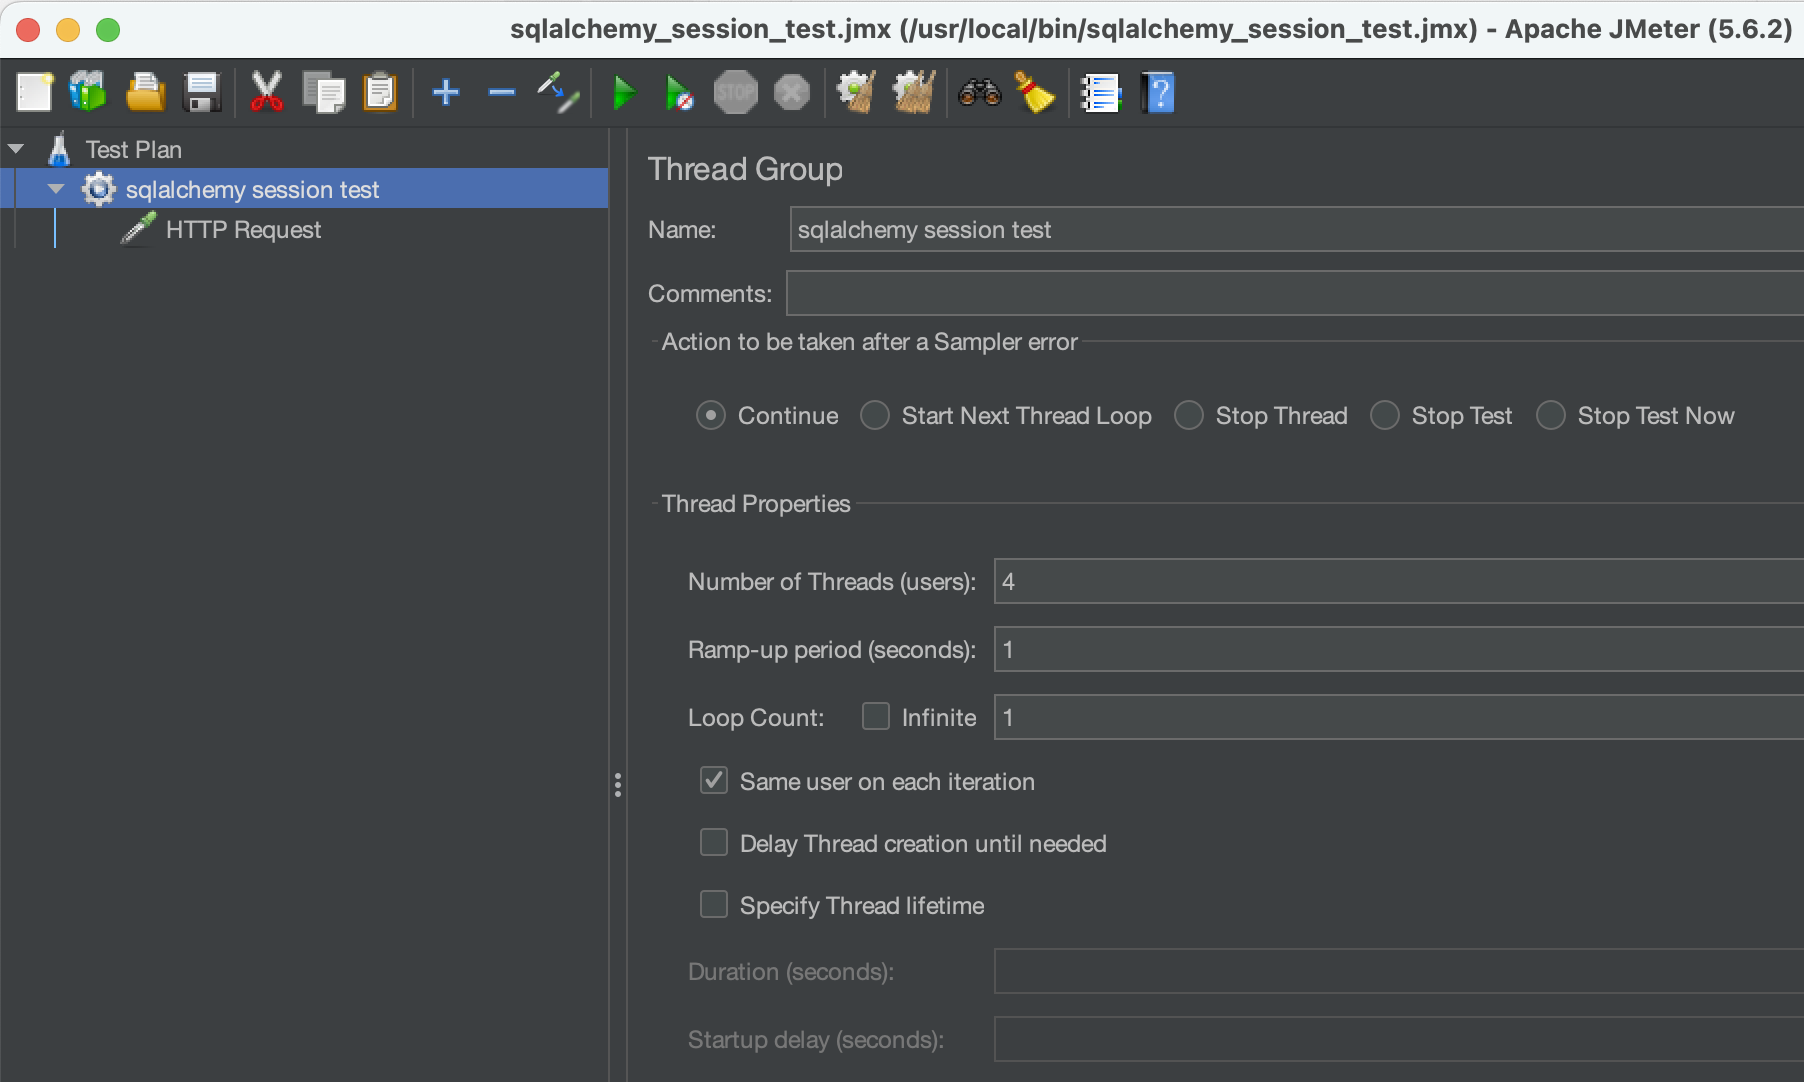Reset search using the yellow broom icon

(1035, 93)
